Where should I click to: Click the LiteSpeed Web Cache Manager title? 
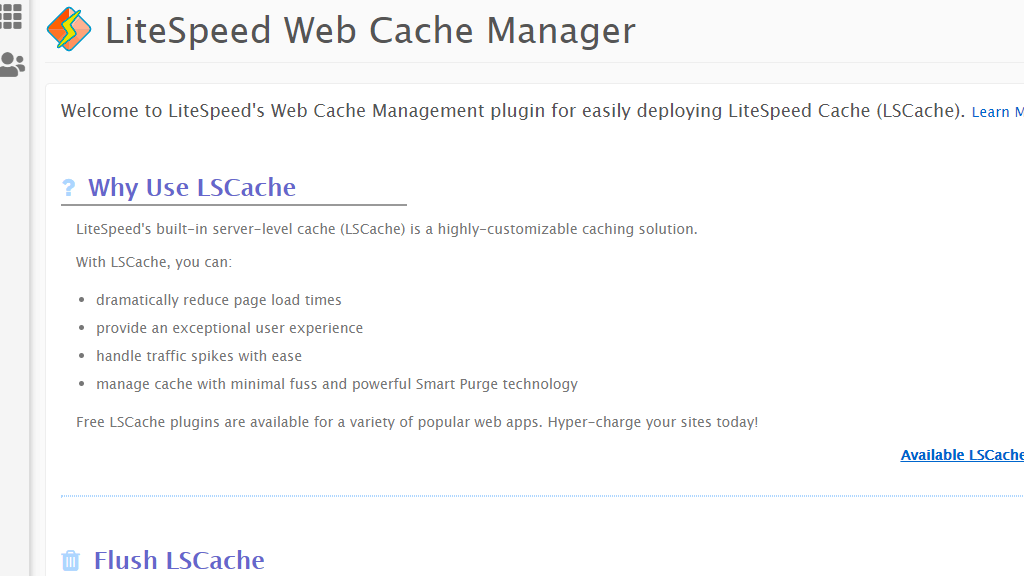click(370, 31)
